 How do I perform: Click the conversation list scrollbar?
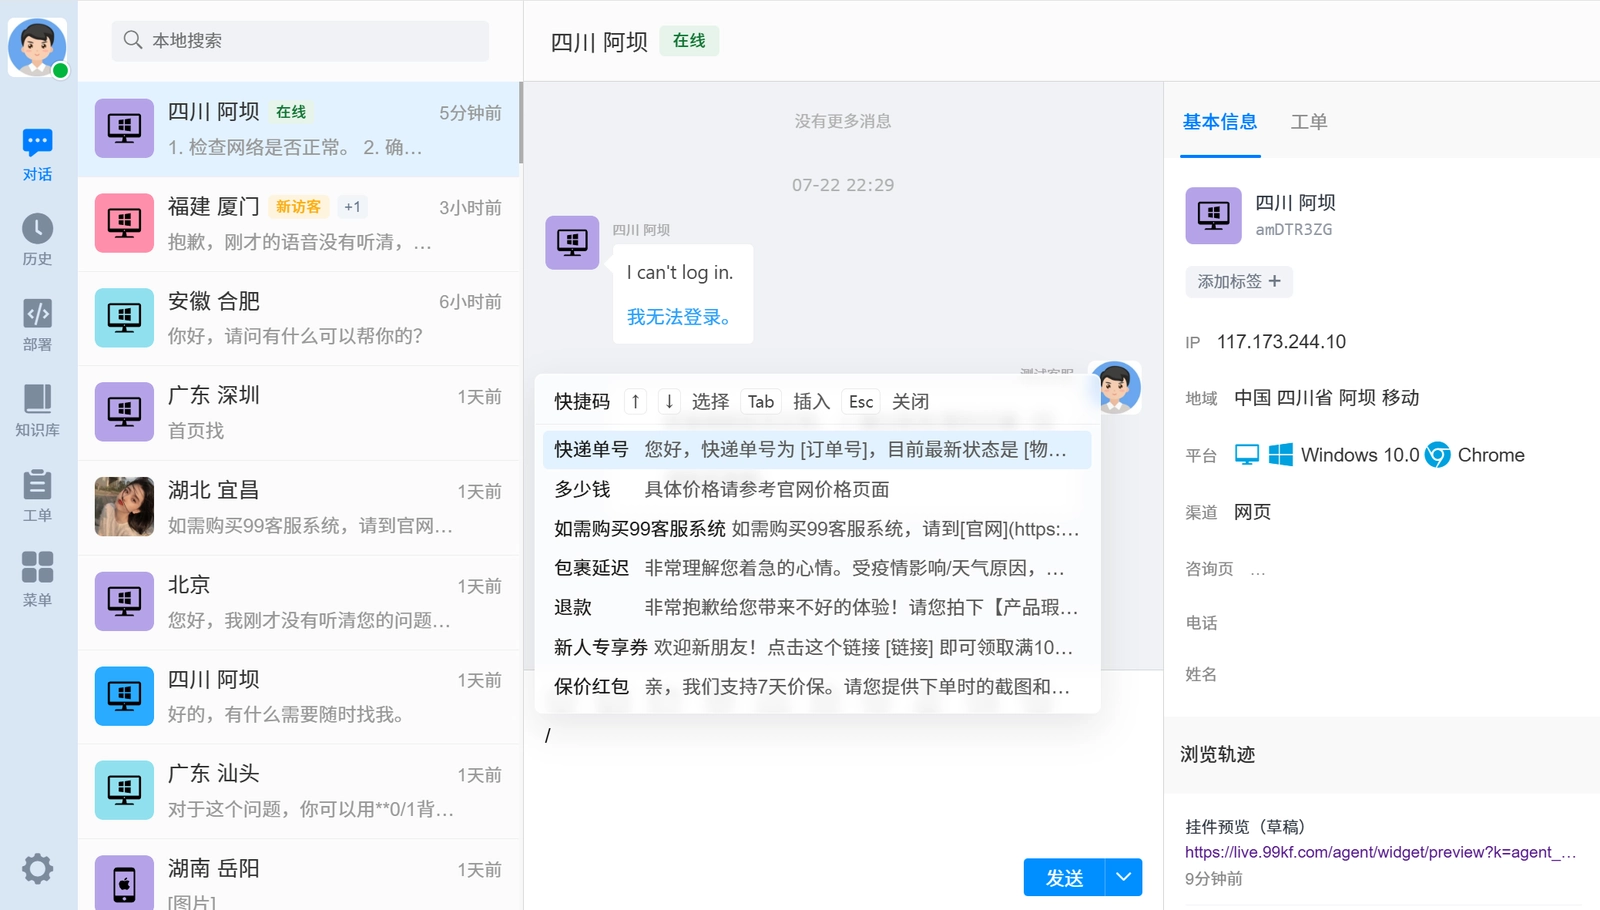pyautogui.click(x=520, y=122)
